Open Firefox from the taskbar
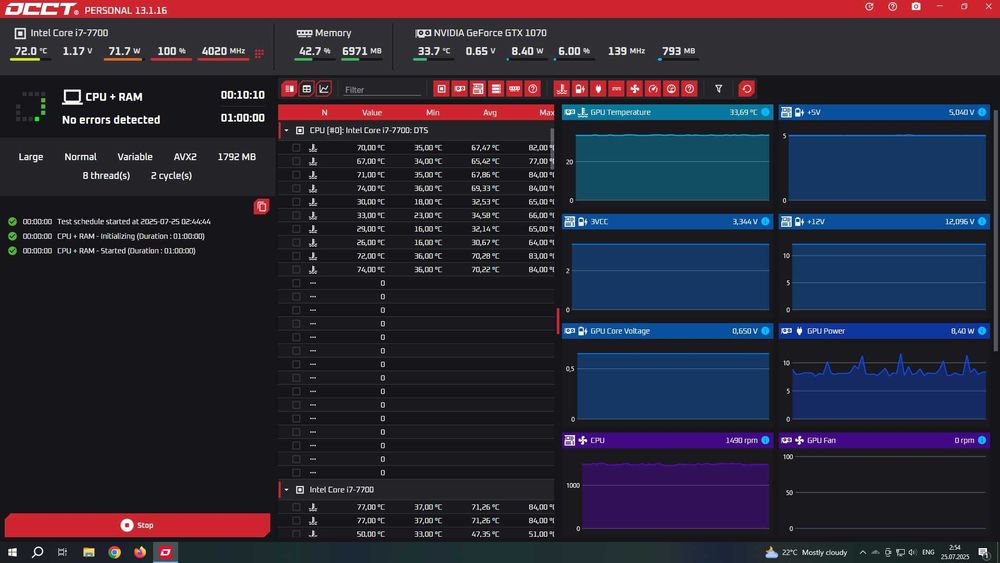 click(x=140, y=552)
